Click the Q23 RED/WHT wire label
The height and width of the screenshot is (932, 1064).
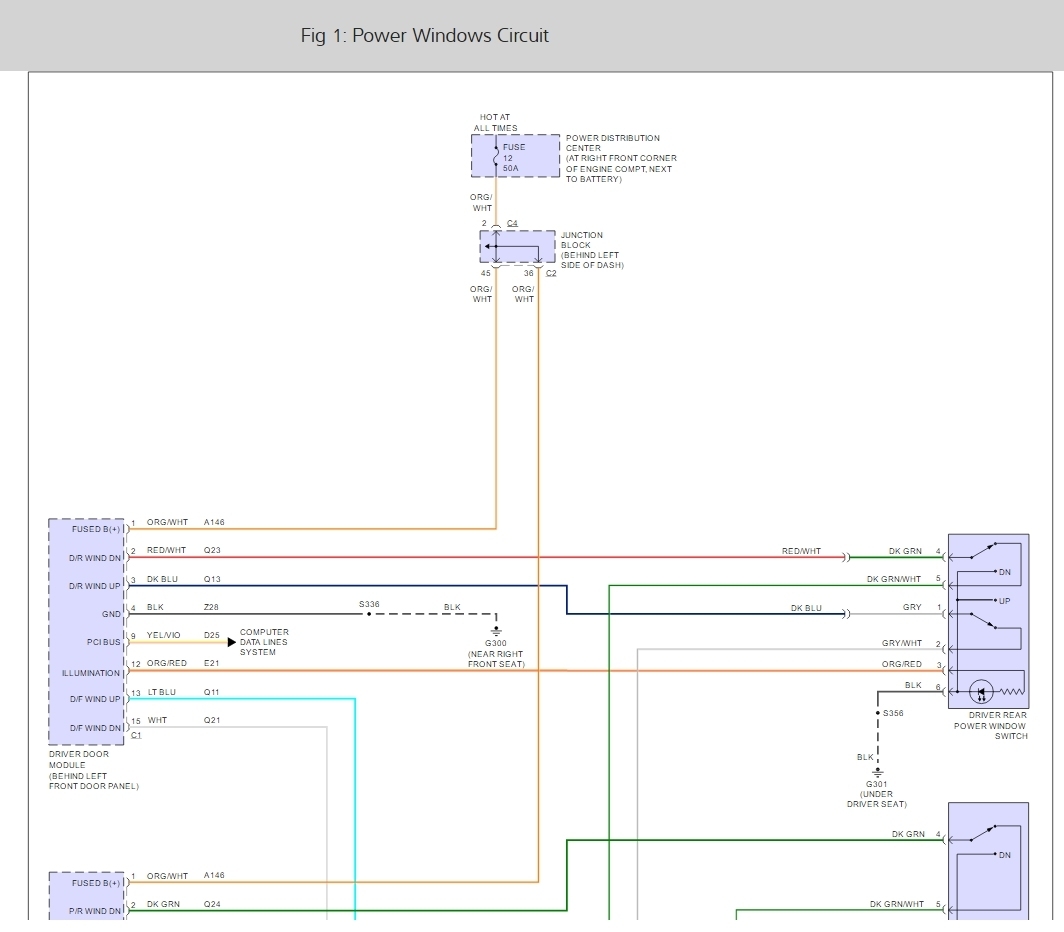[212, 550]
